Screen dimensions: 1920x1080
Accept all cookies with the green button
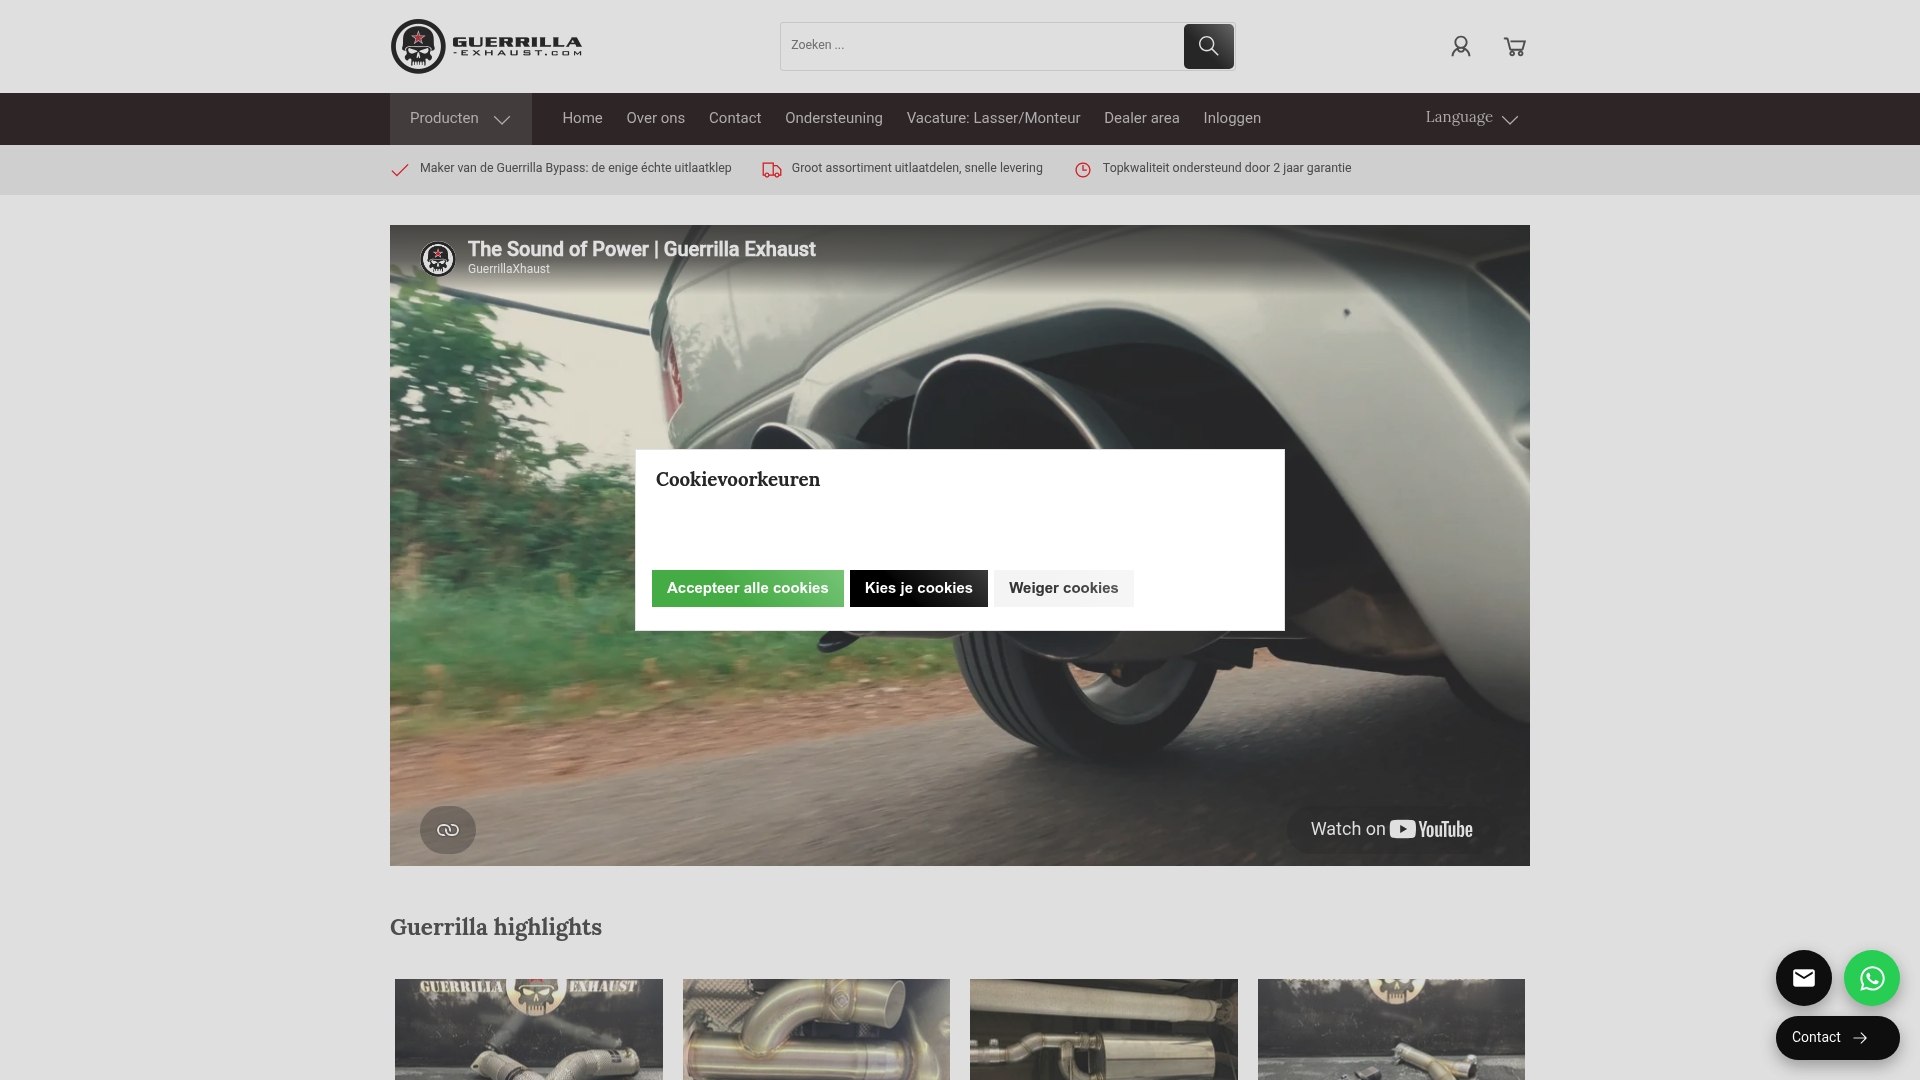point(748,588)
